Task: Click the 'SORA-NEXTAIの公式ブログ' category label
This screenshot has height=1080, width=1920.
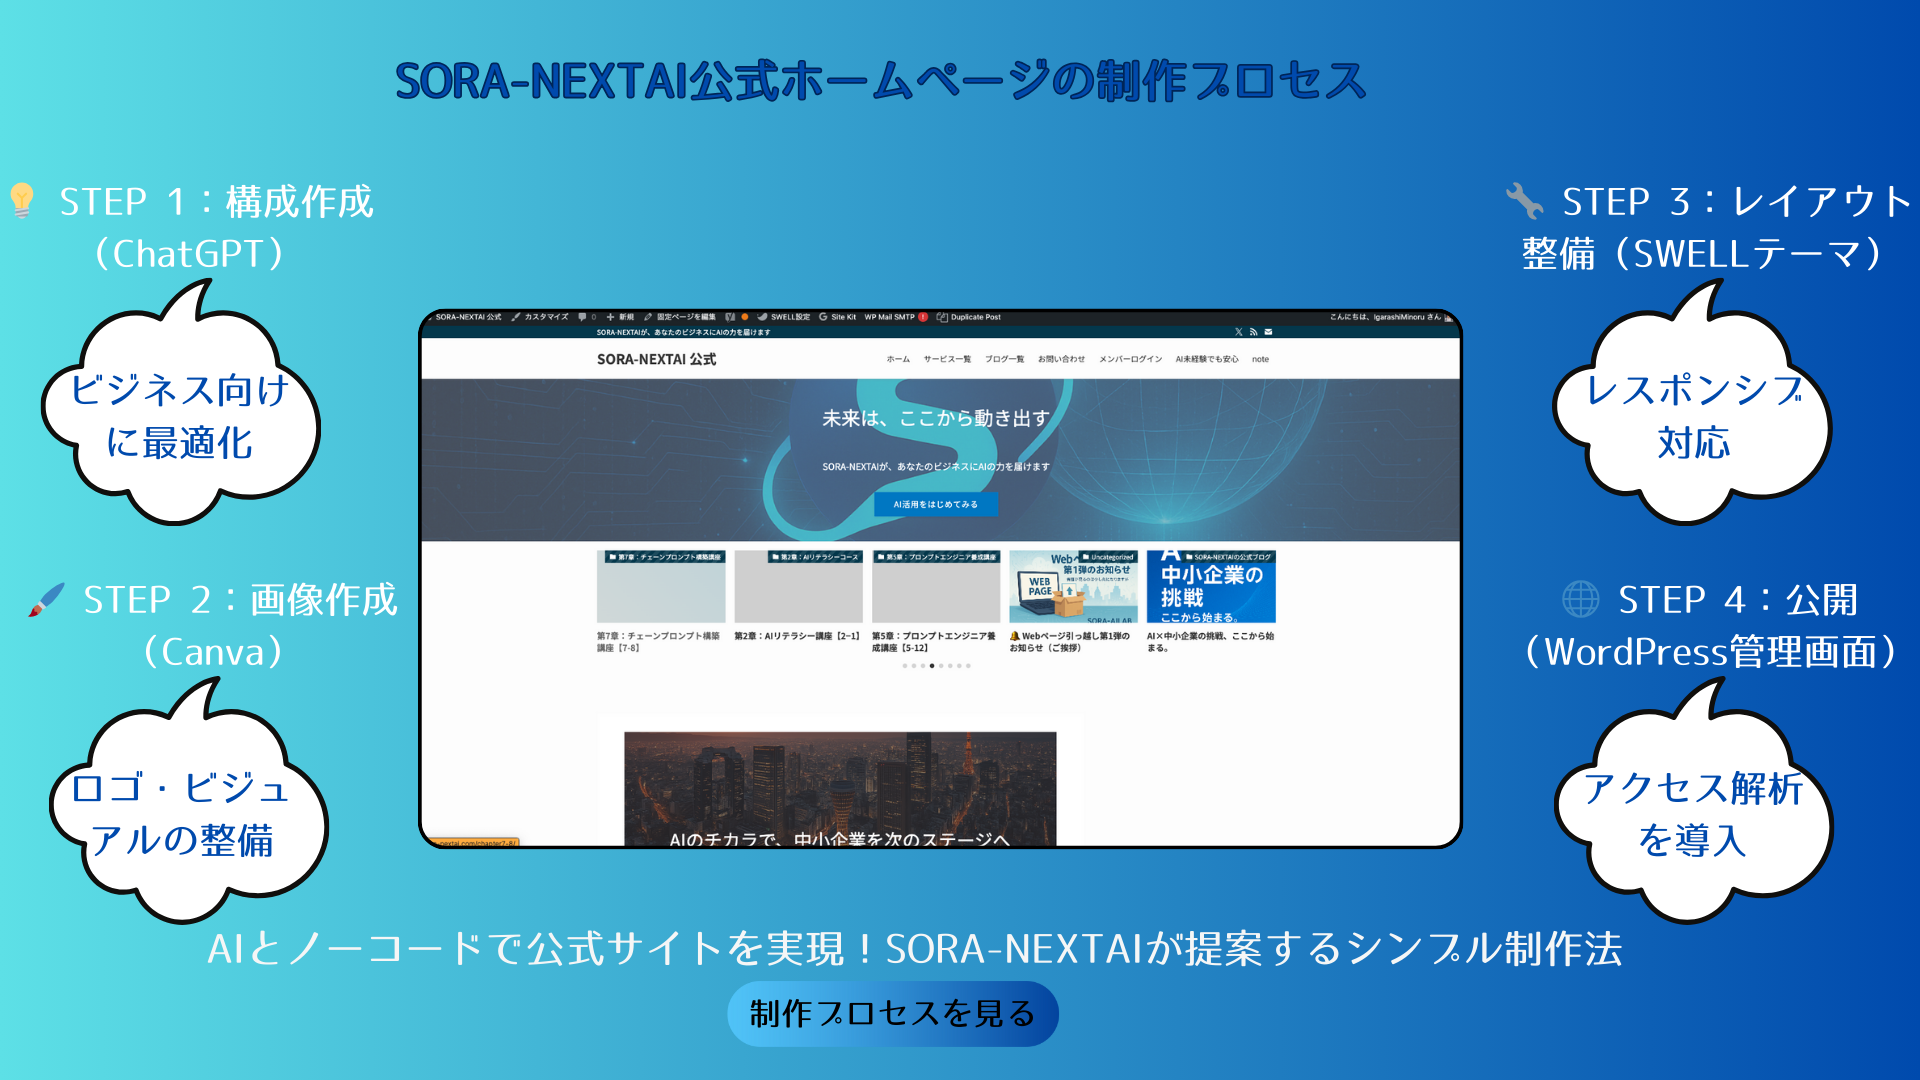Action: click(1228, 557)
